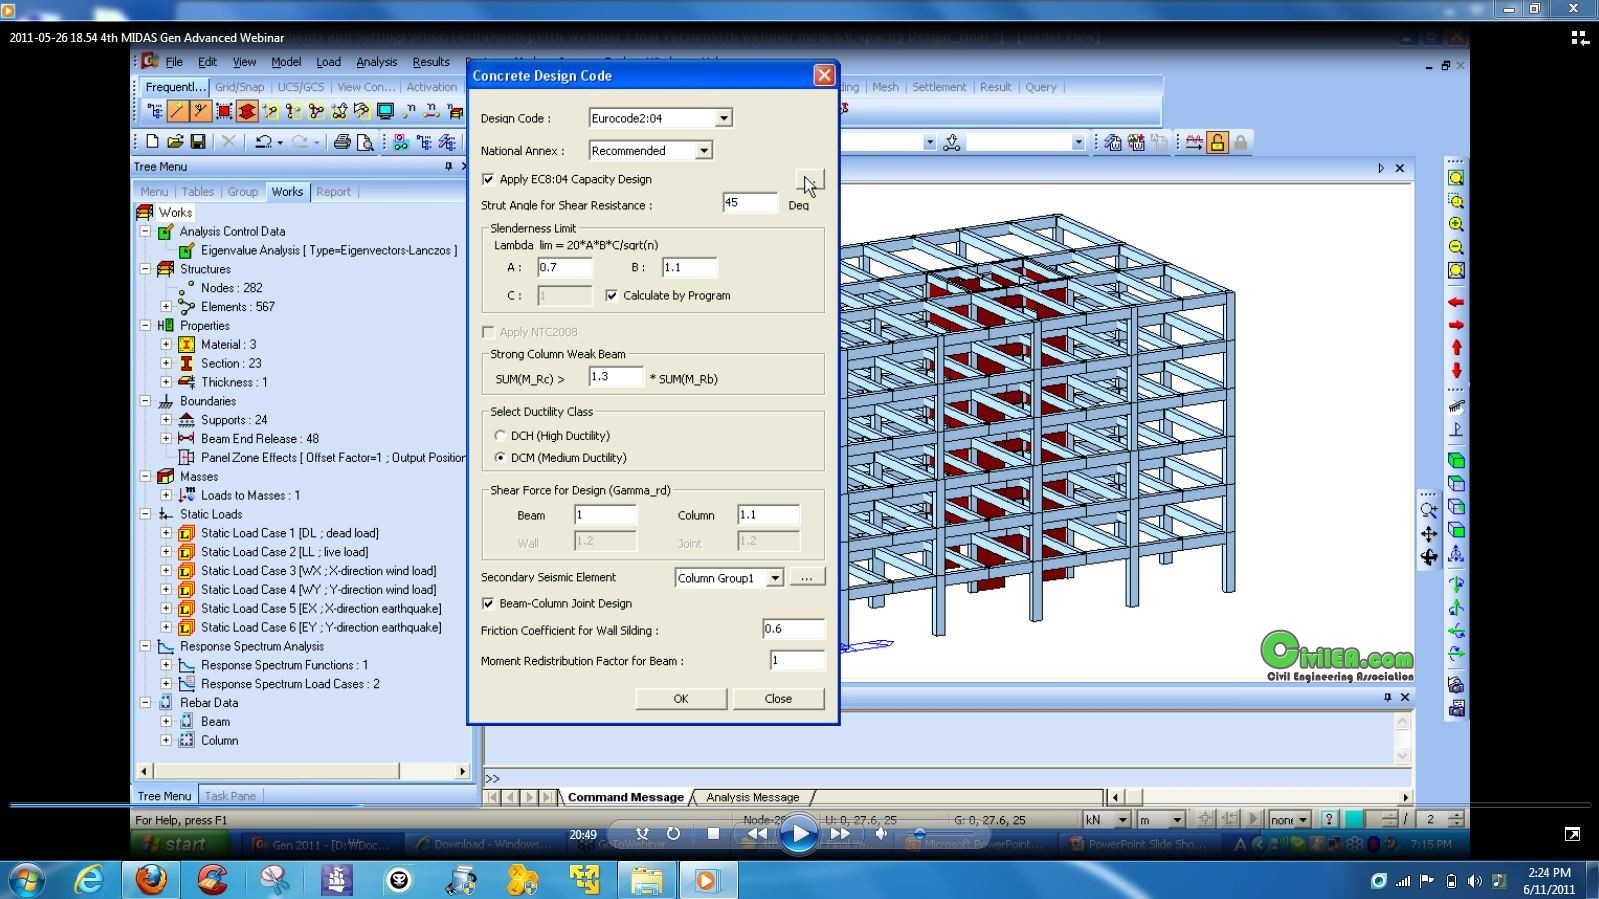The image size is (1599, 899).
Task: Click OK in Concrete Design Code dialog
Action: (681, 698)
